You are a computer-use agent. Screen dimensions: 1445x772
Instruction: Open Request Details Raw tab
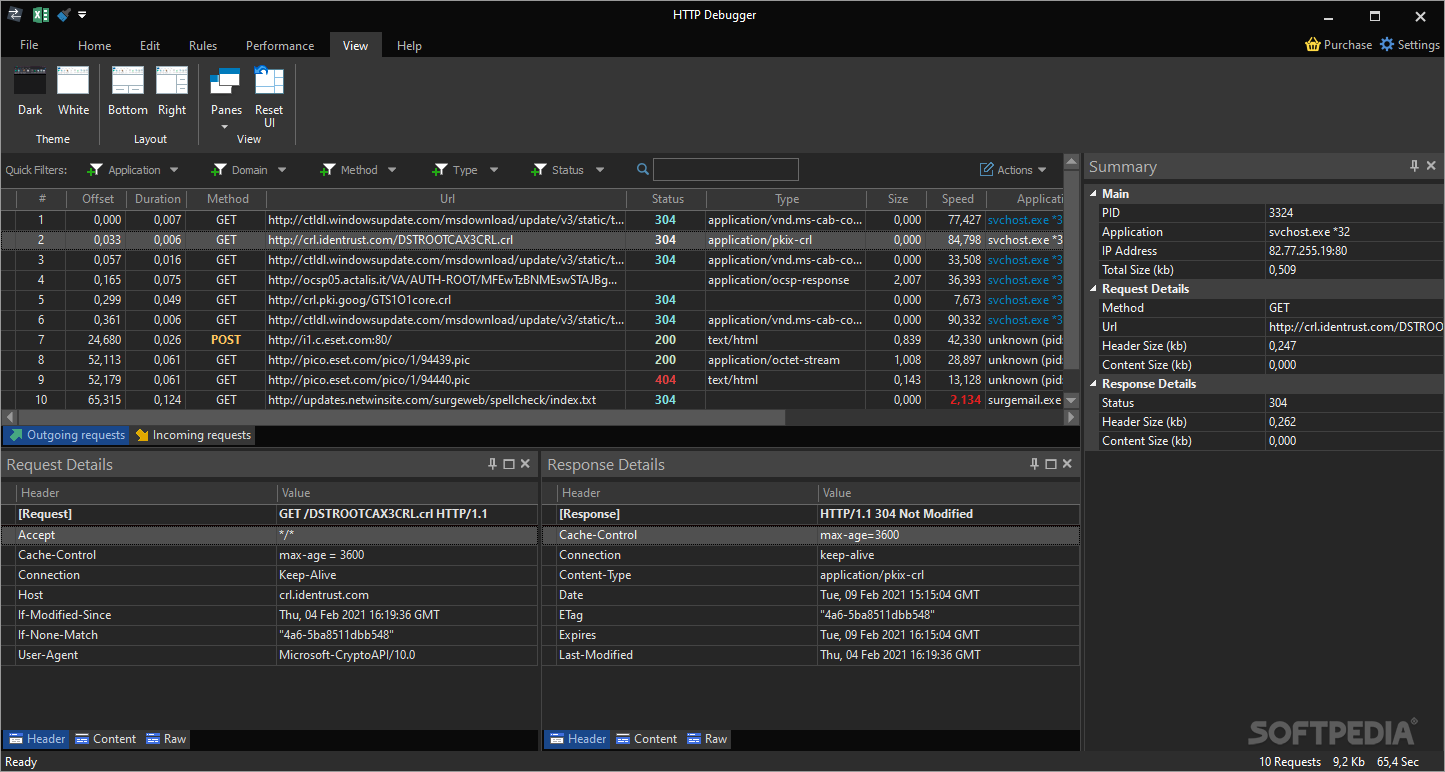click(166, 739)
